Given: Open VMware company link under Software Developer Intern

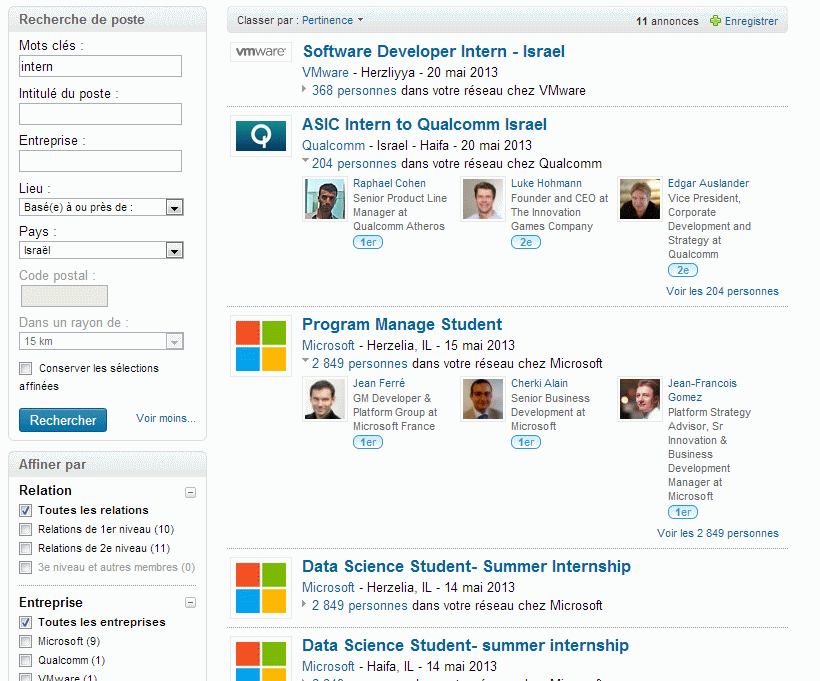Looking at the screenshot, I should pos(325,72).
